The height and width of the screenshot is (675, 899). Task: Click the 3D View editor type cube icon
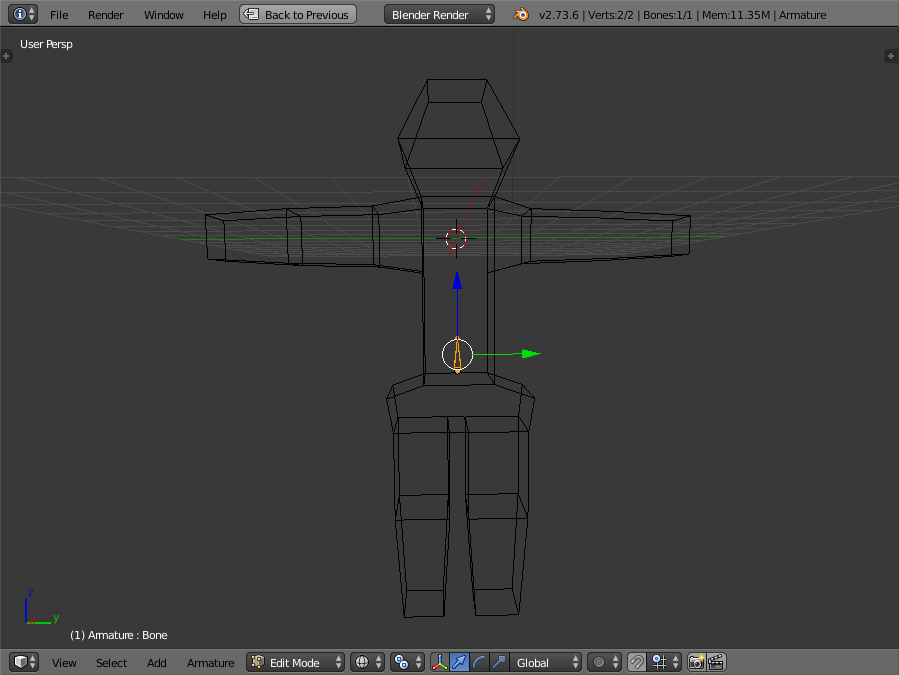point(24,662)
